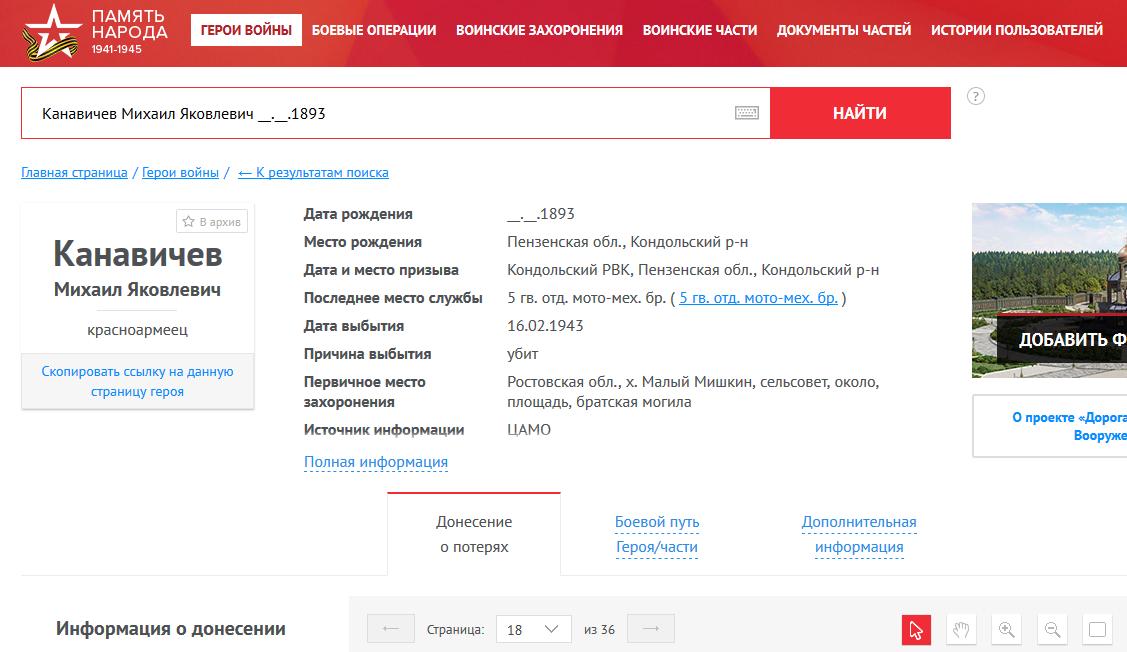Open the Воинские захоронения menu item
This screenshot has height=652, width=1127.
pyautogui.click(x=539, y=30)
